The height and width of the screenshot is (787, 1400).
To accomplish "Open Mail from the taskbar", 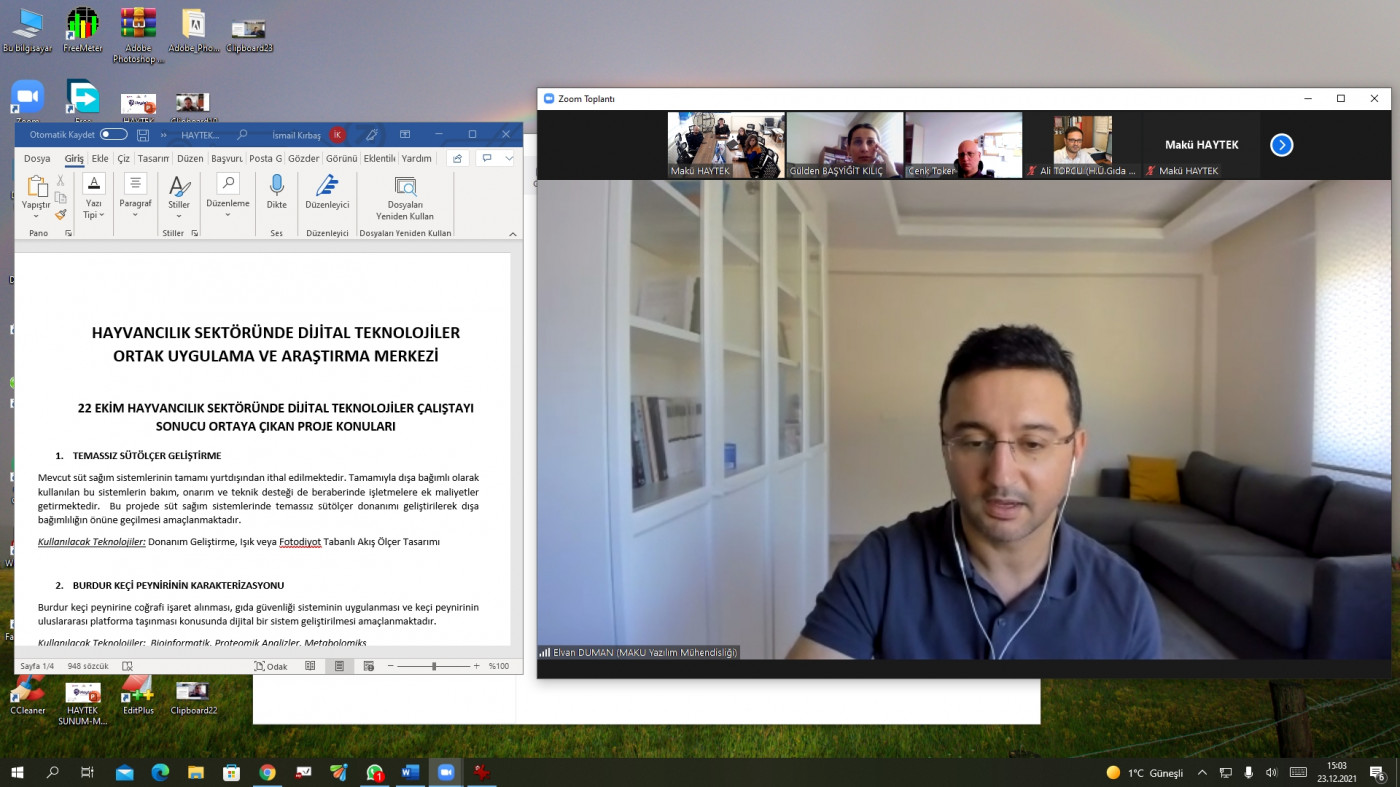I will pos(125,772).
